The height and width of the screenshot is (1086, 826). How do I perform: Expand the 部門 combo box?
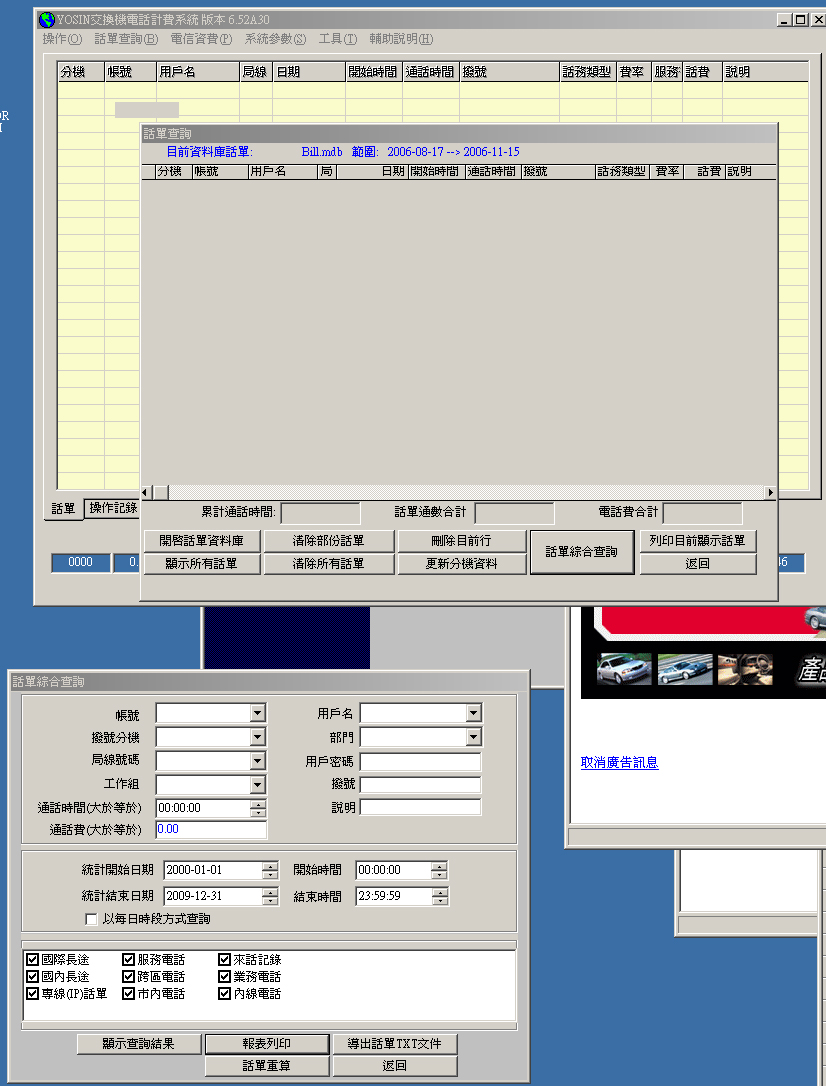click(473, 737)
